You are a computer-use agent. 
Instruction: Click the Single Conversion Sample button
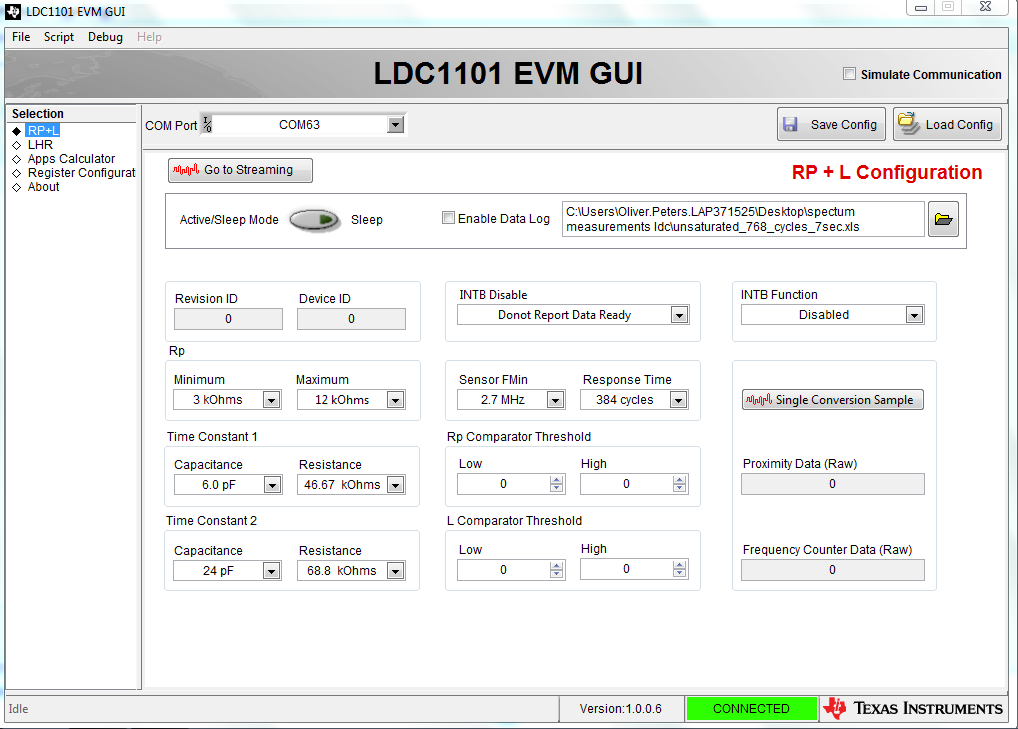coord(833,400)
